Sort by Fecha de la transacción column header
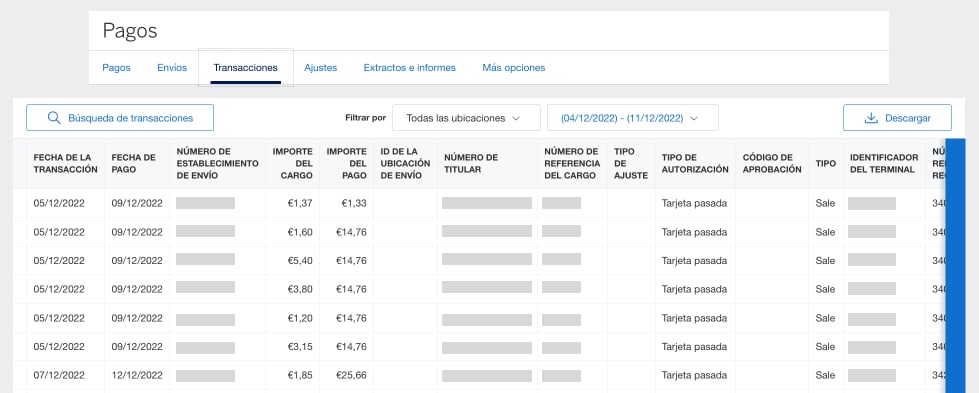979x393 pixels. pos(66,163)
